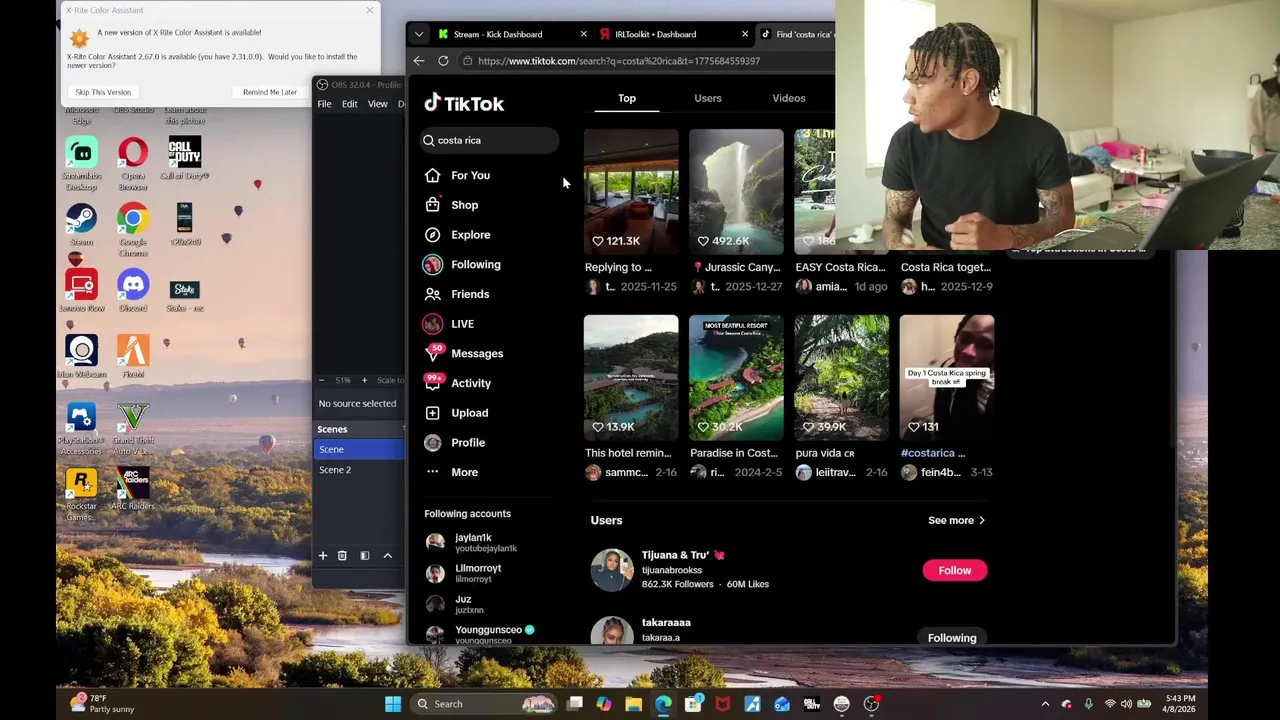Select the Videos search results tab

click(x=789, y=98)
